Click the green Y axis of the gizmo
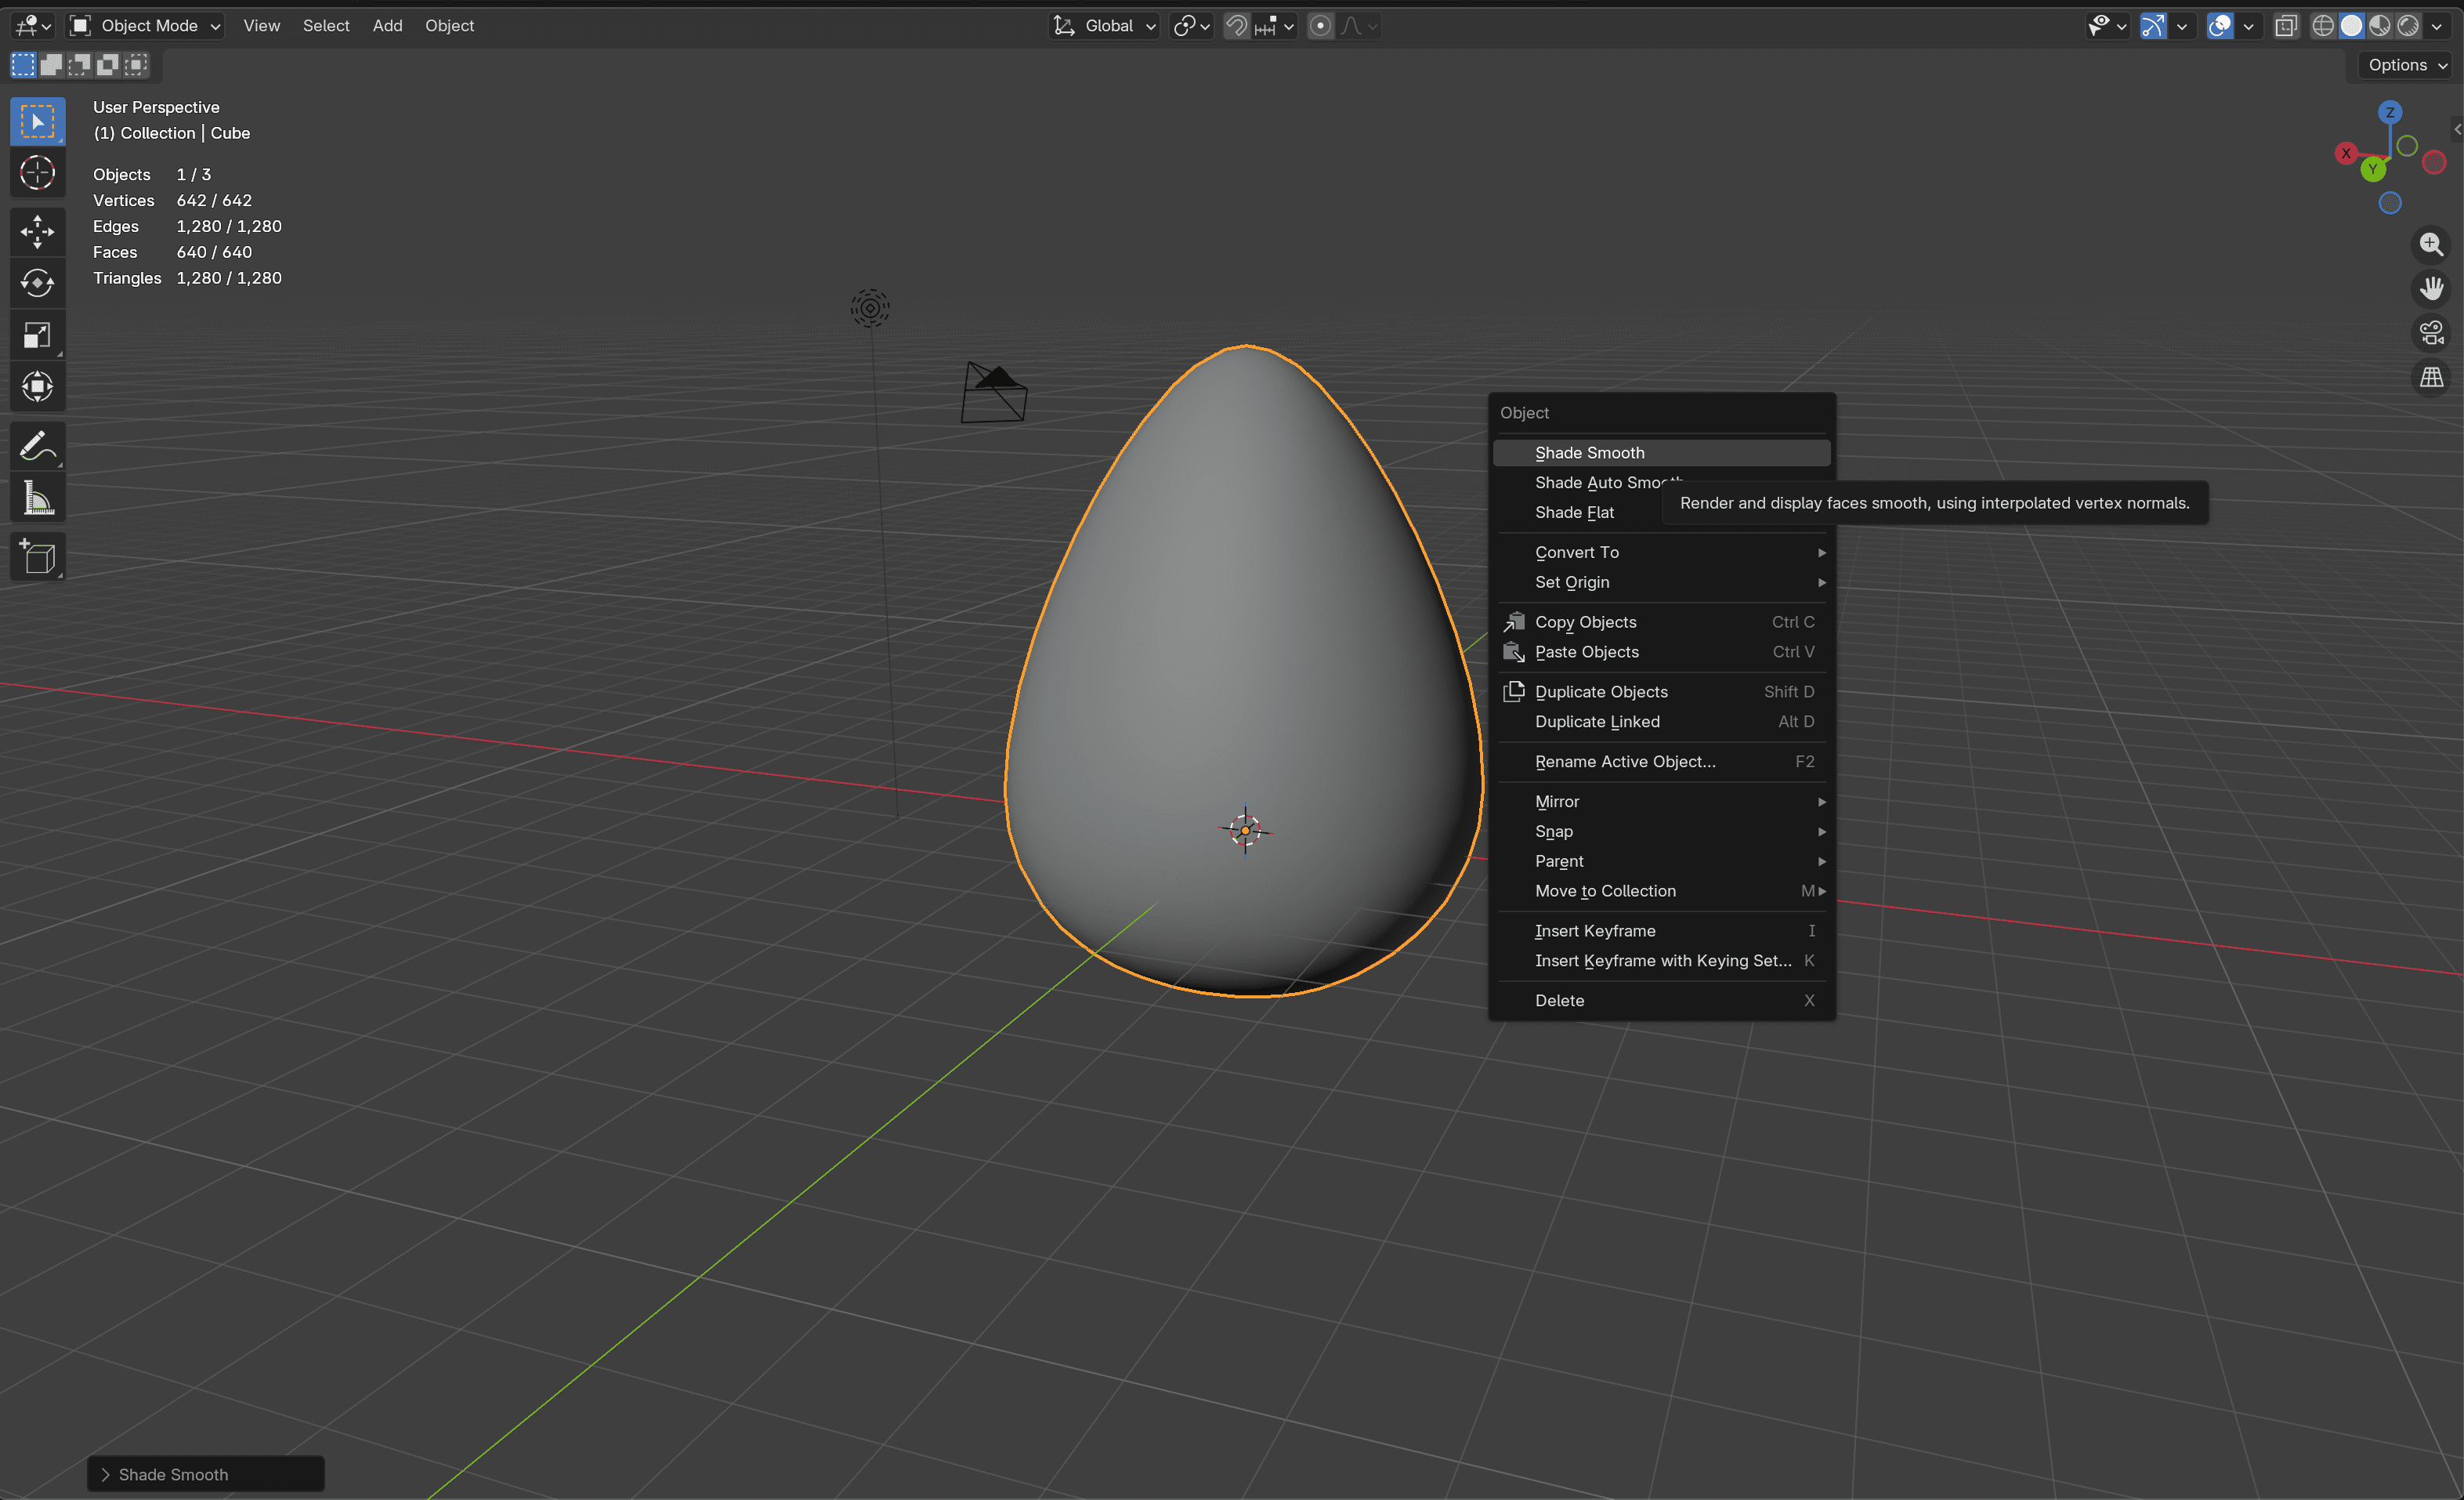The width and height of the screenshot is (2464, 1500). click(2373, 169)
